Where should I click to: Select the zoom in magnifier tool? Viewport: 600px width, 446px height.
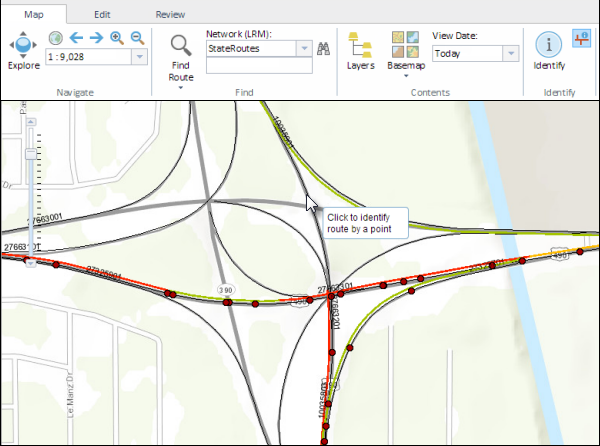(x=117, y=38)
